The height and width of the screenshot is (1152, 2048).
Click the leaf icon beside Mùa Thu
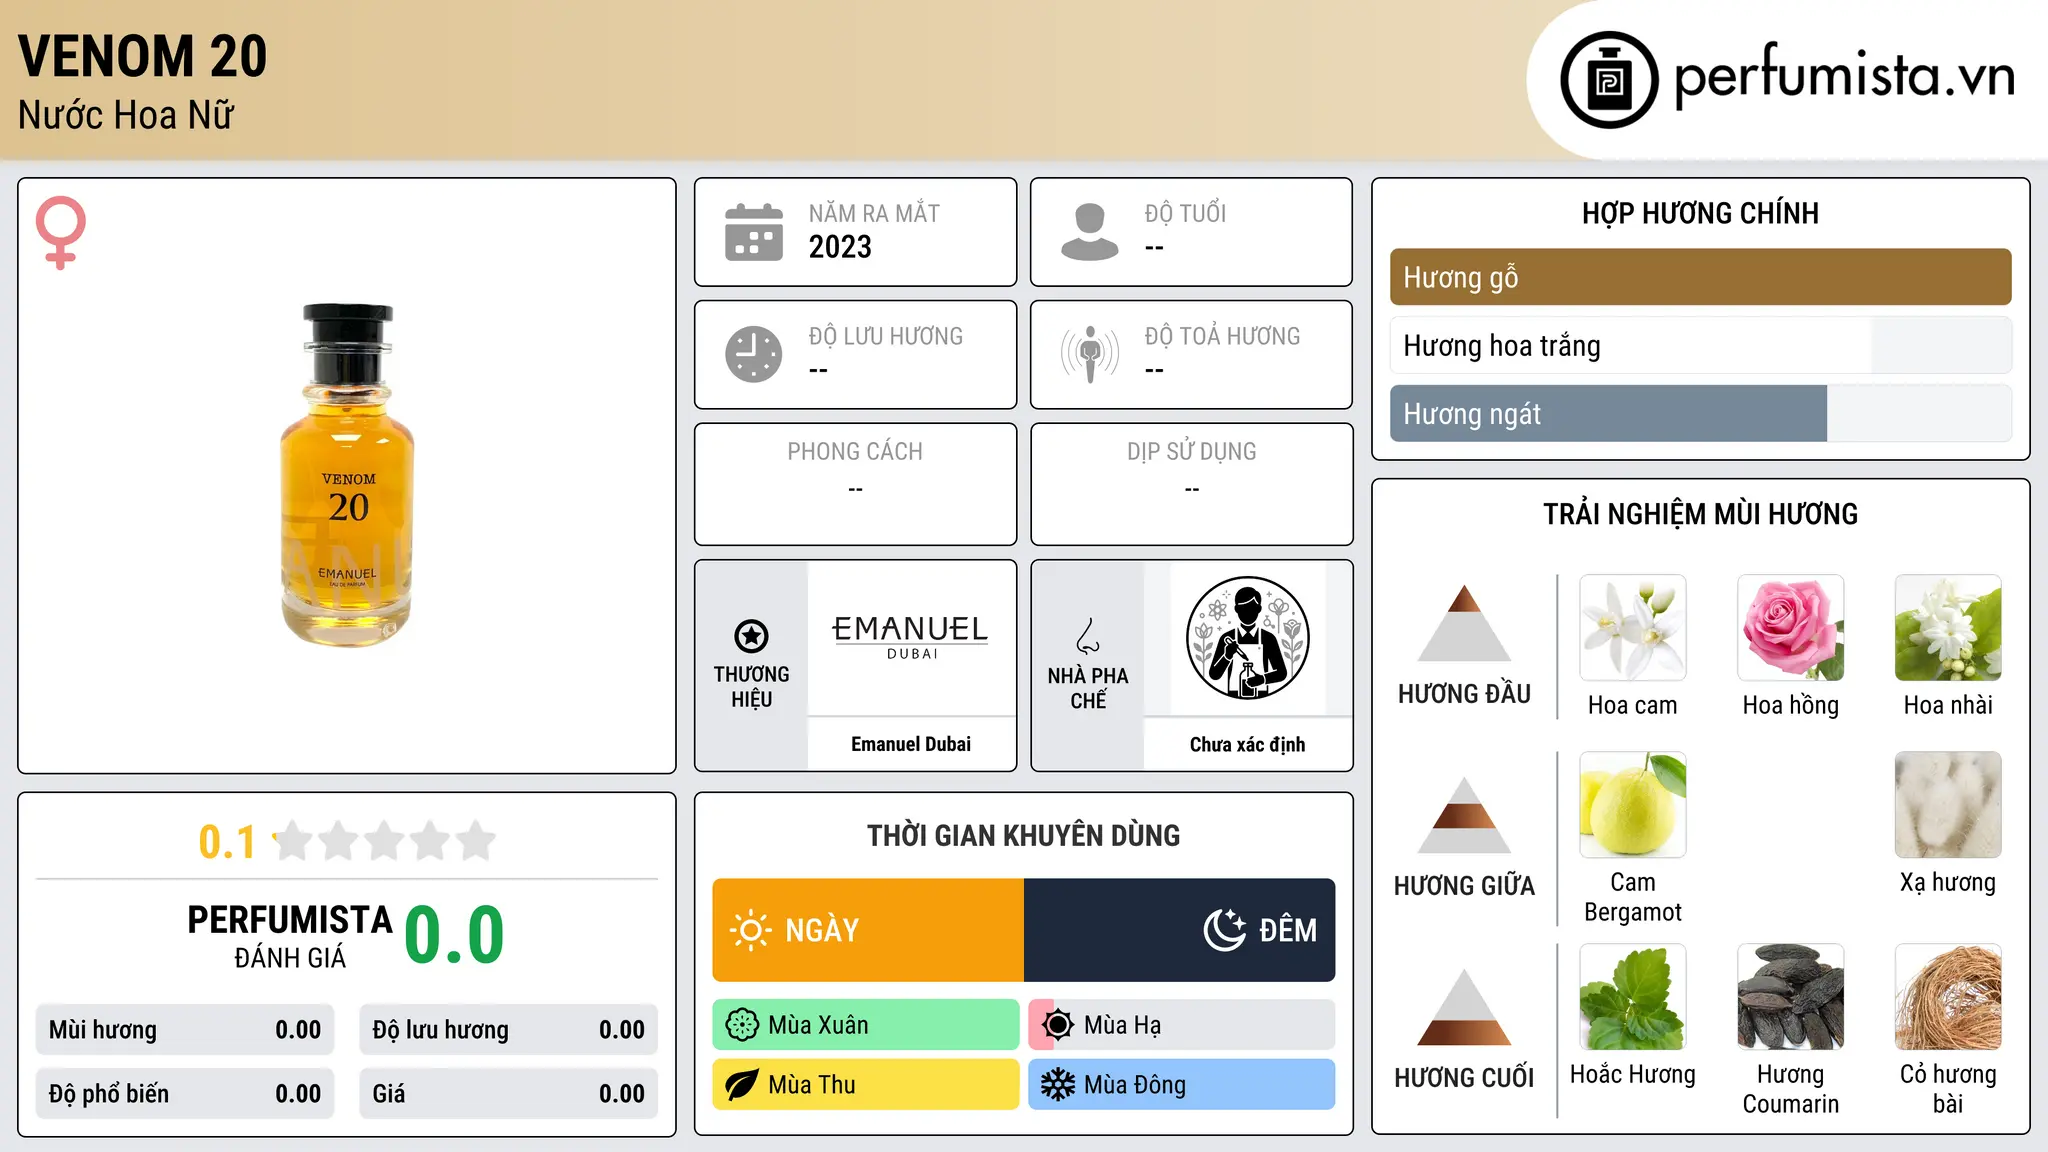(742, 1085)
